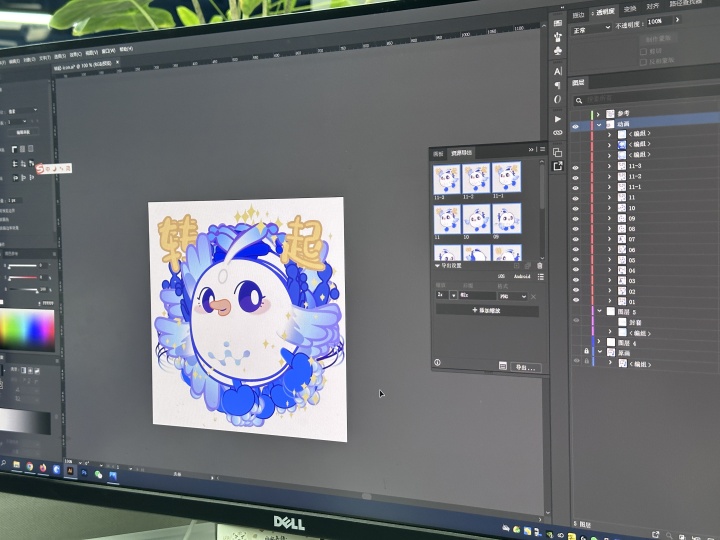Screen dimensions: 720x540
Task: Click the iOS preset link
Action: (501, 276)
